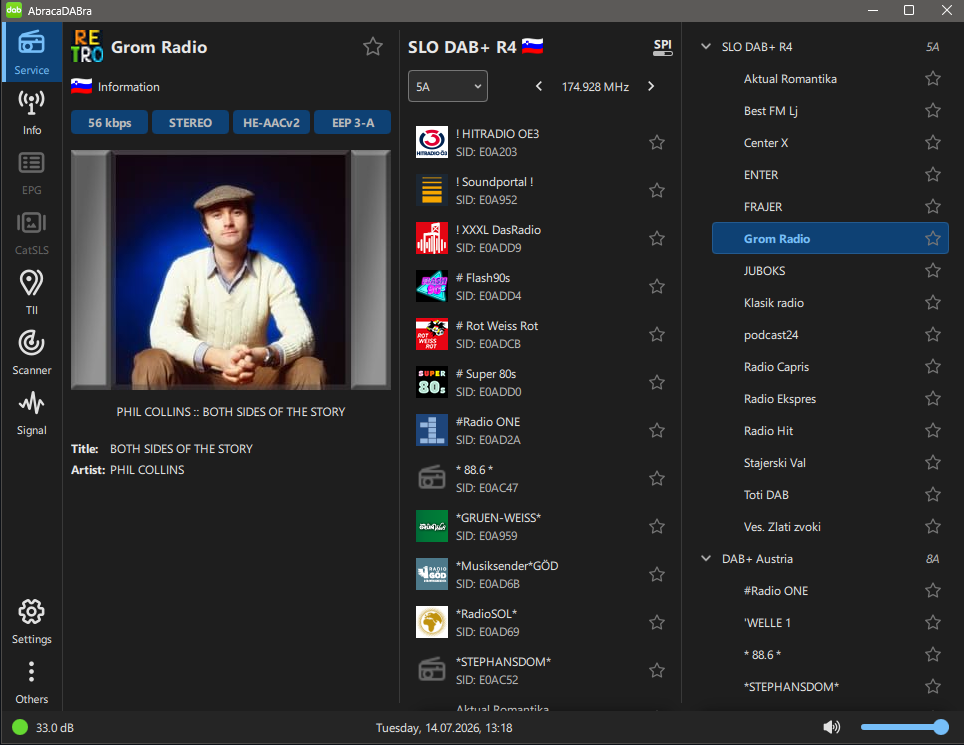Open the Service sidebar page
Screen dimensions: 964x745
pos(31,53)
